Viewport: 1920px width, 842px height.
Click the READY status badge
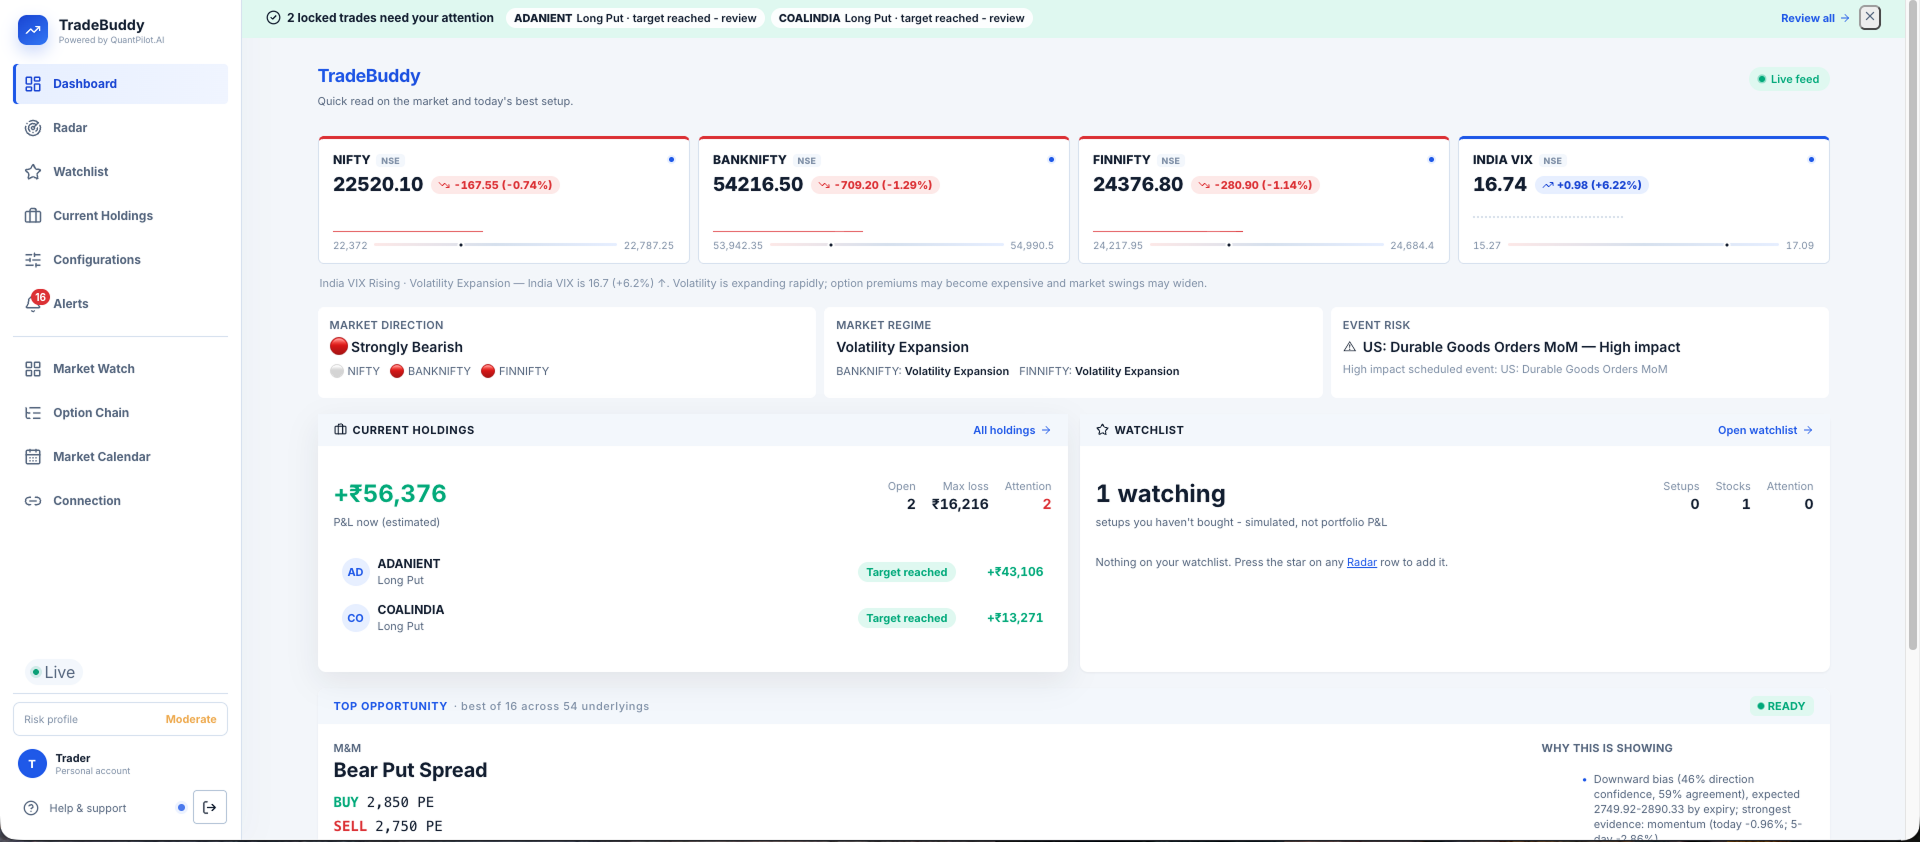(1781, 706)
